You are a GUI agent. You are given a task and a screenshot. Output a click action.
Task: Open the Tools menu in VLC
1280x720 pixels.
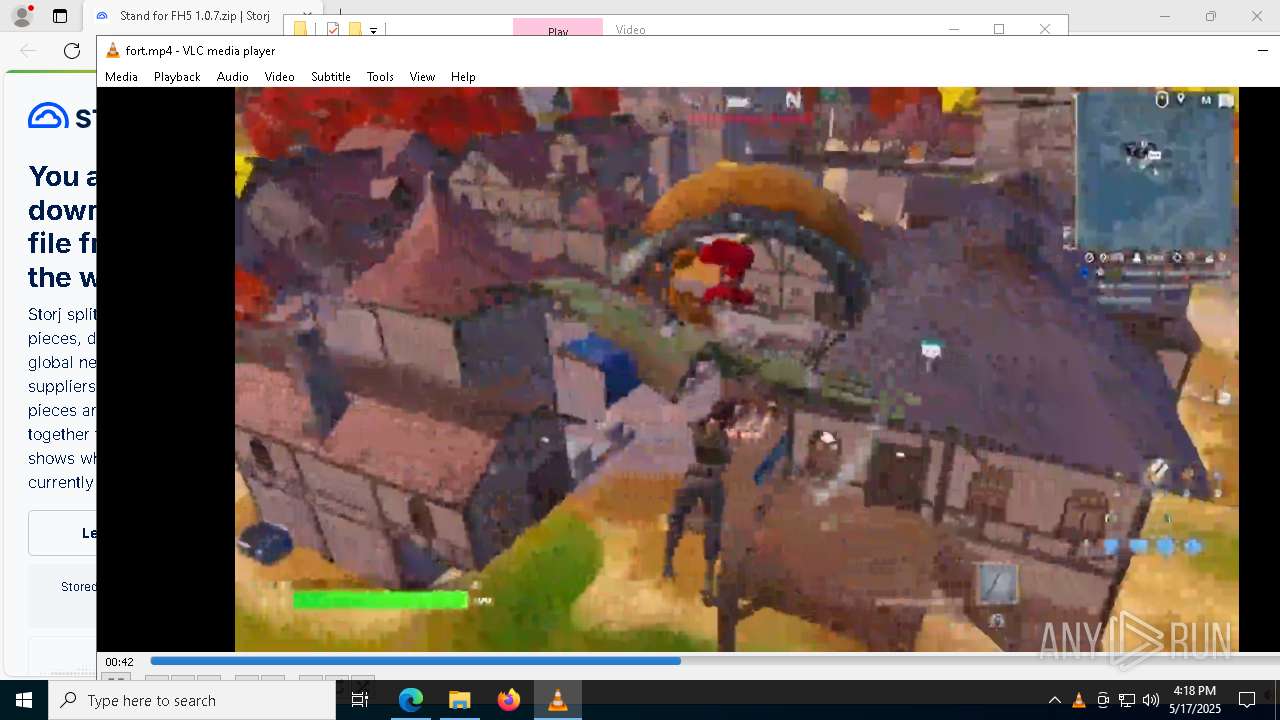pos(380,77)
